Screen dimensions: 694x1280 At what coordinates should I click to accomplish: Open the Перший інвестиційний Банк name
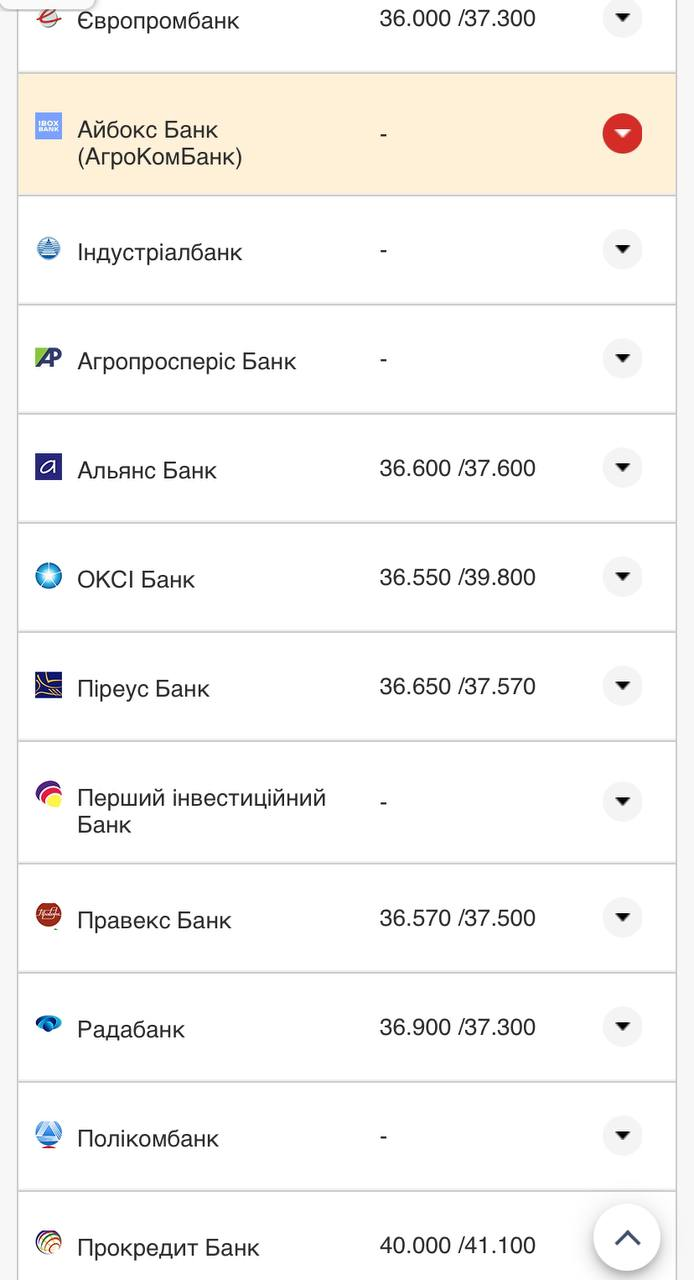pos(201,811)
